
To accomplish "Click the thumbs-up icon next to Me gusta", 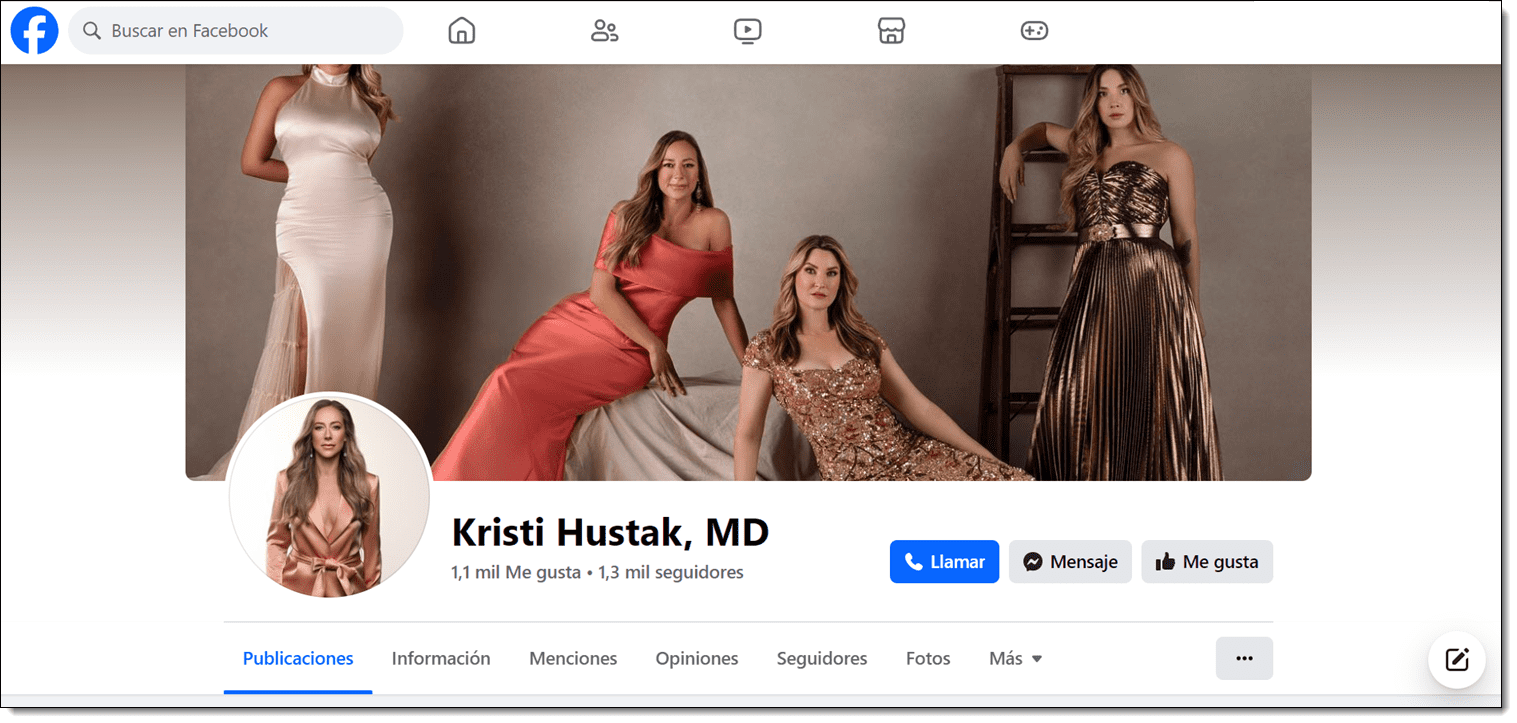I will tap(1163, 561).
